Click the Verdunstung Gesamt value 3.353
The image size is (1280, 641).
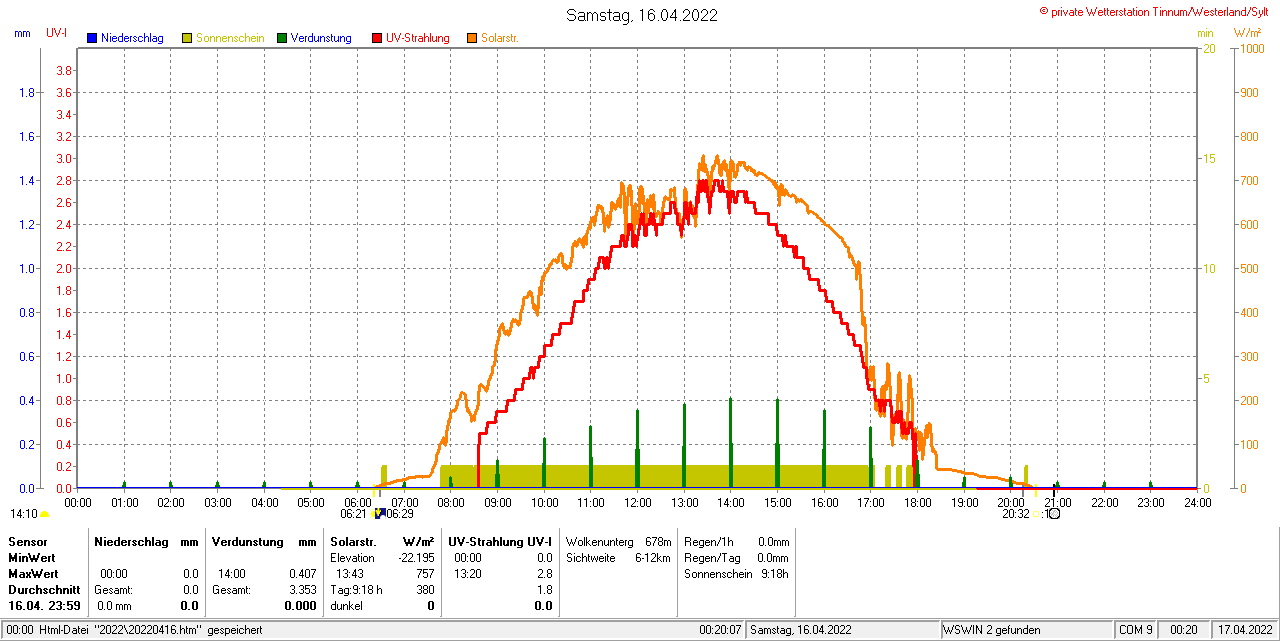(302, 590)
